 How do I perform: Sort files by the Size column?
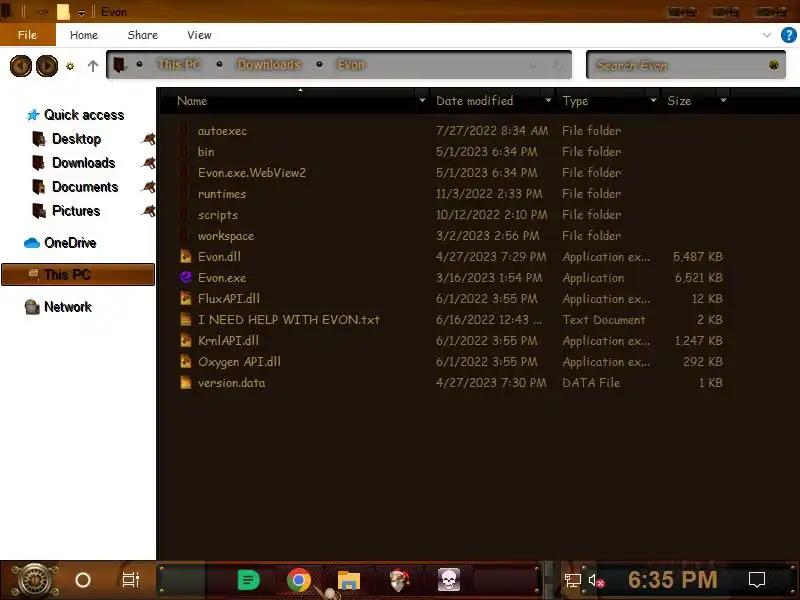coord(679,101)
